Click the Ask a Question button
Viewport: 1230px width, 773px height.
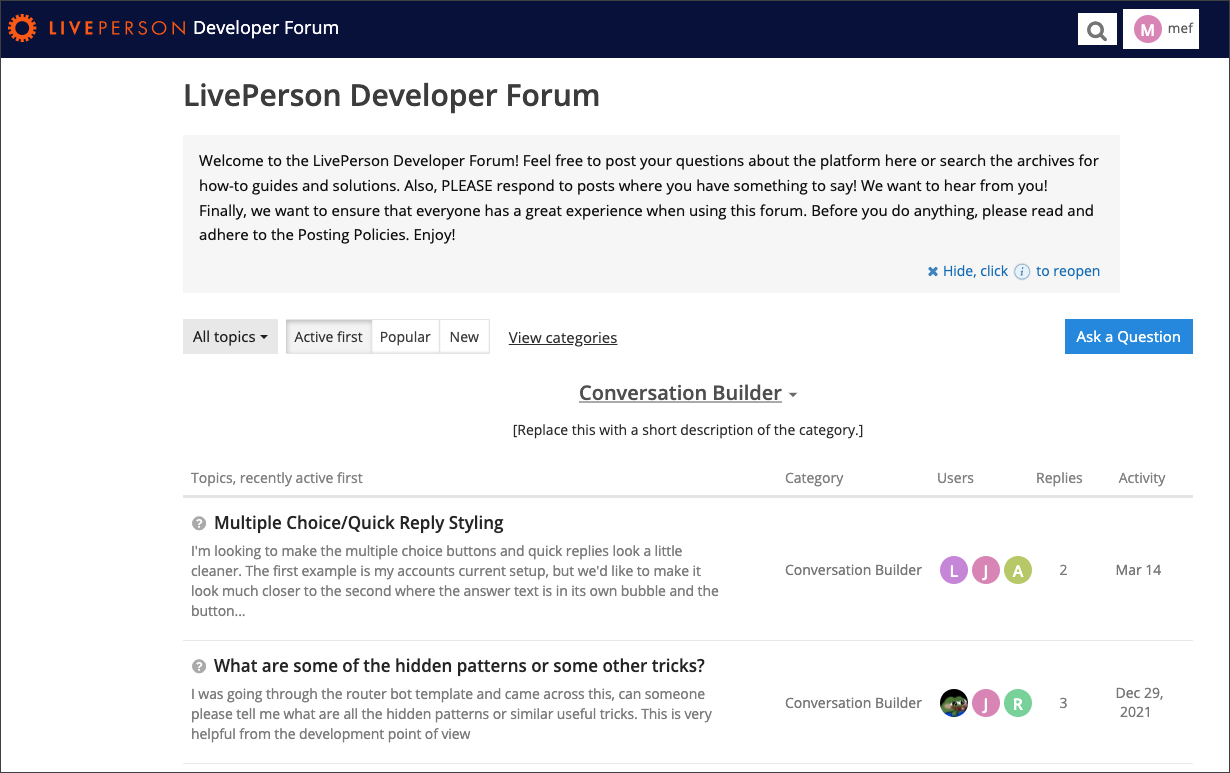pyautogui.click(x=1128, y=337)
